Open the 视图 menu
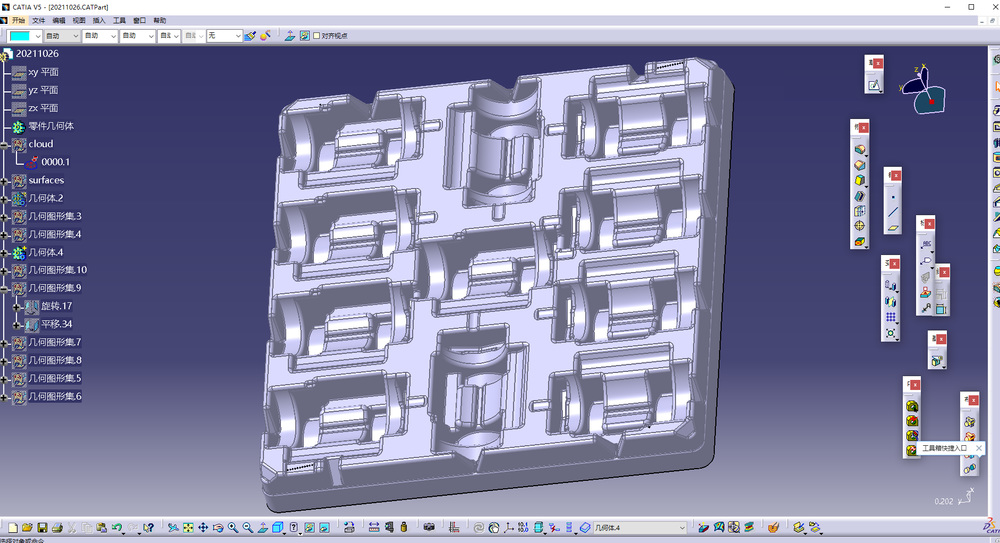Viewport: 1000px width, 543px height. (79, 20)
